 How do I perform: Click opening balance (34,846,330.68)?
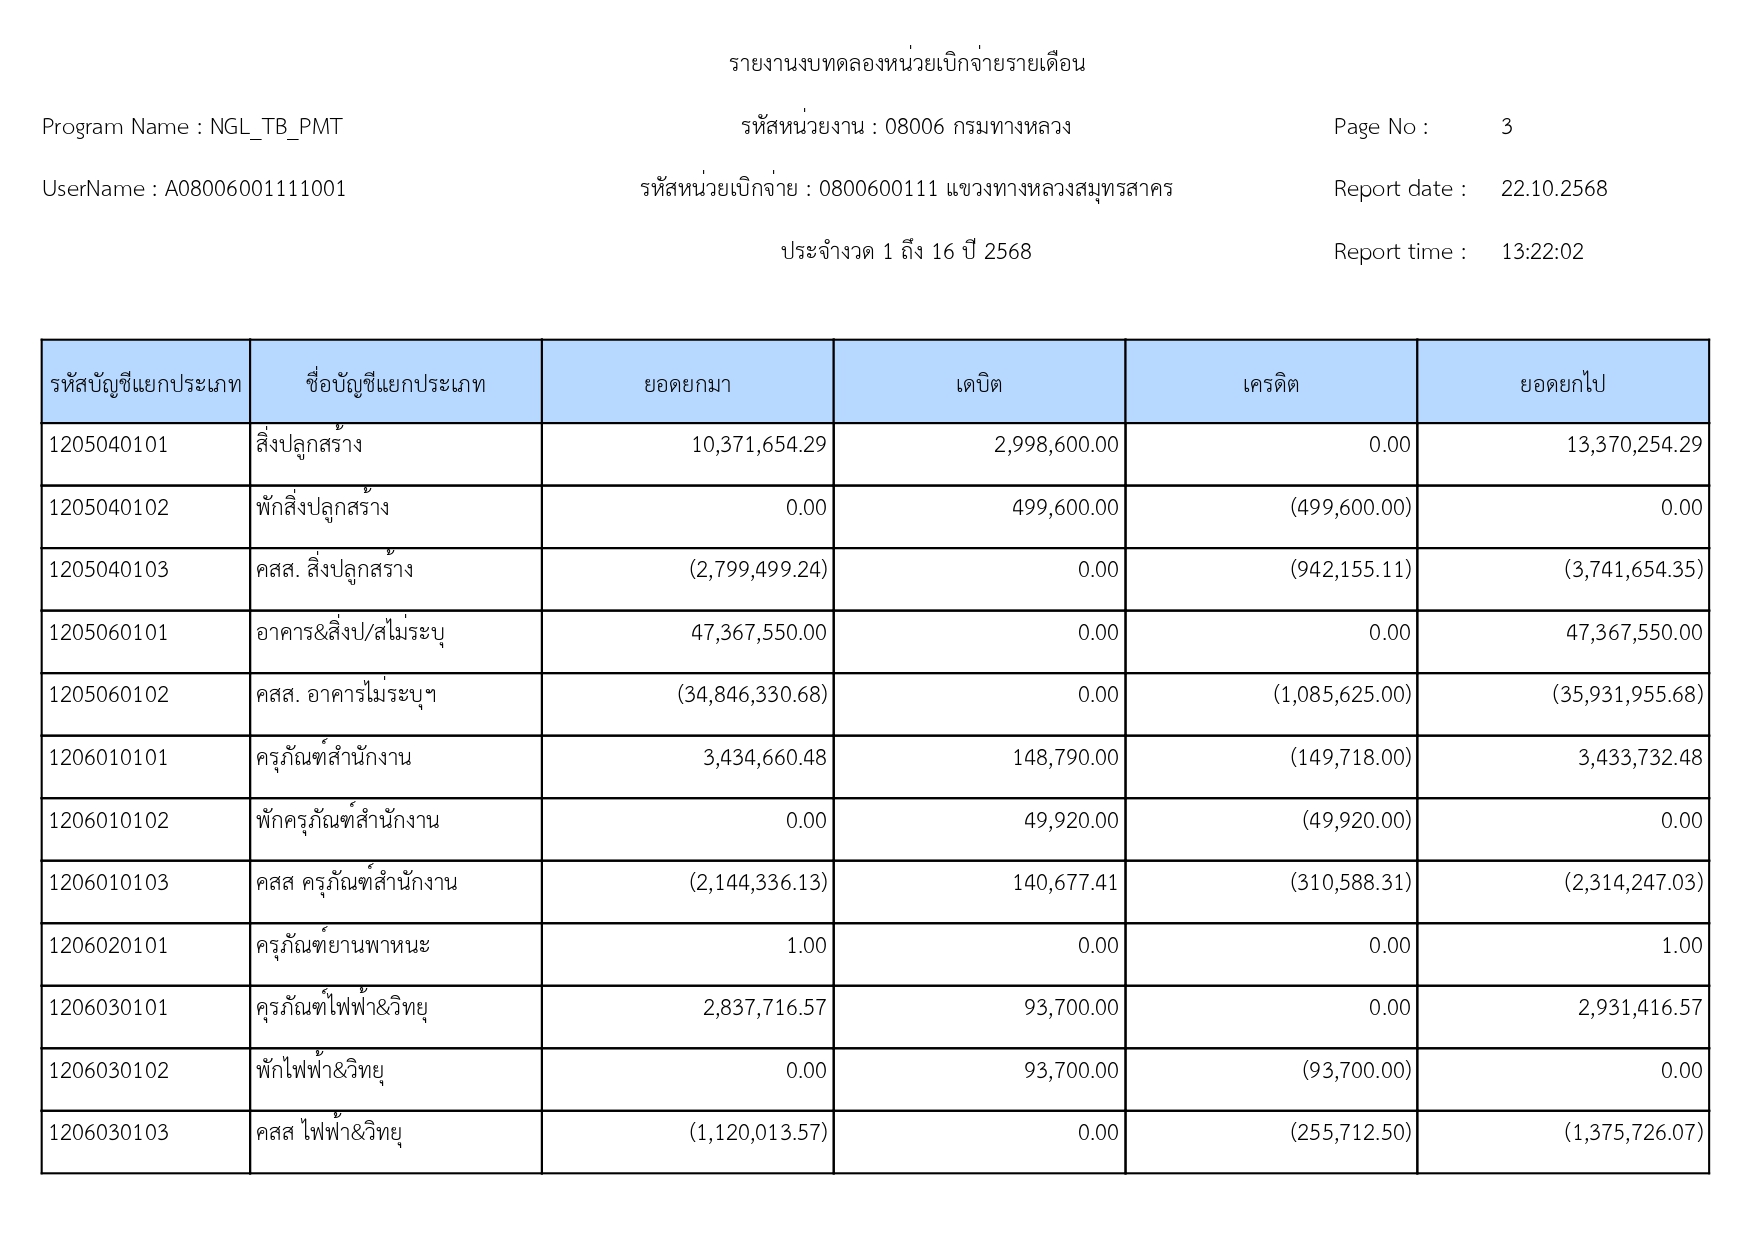pos(752,695)
